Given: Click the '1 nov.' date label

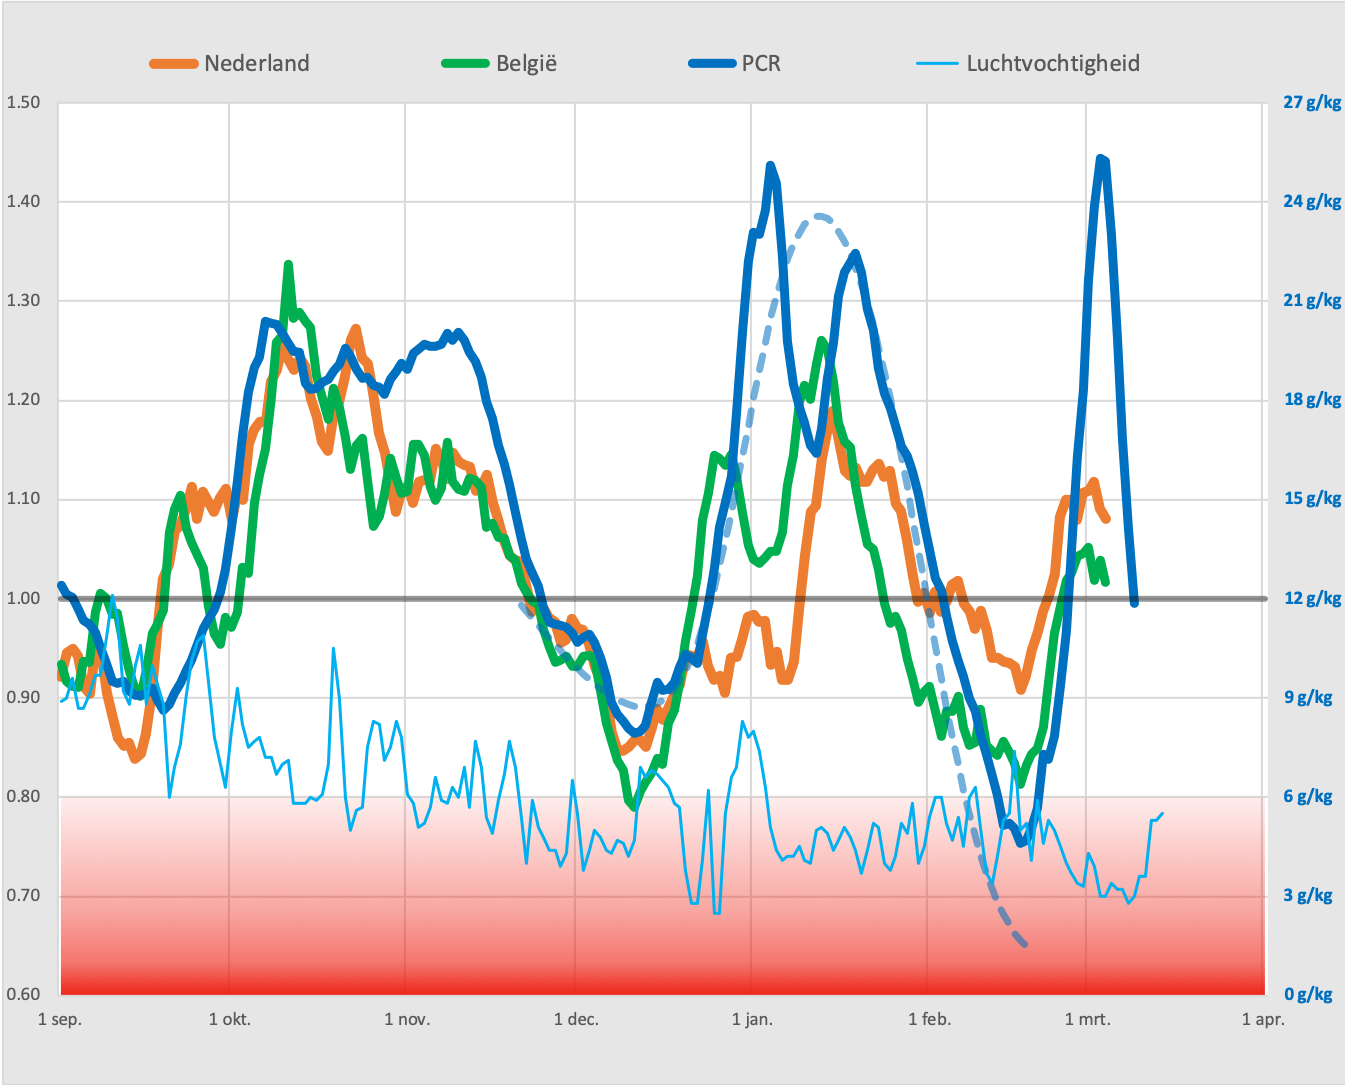Looking at the screenshot, I should tap(407, 1019).
